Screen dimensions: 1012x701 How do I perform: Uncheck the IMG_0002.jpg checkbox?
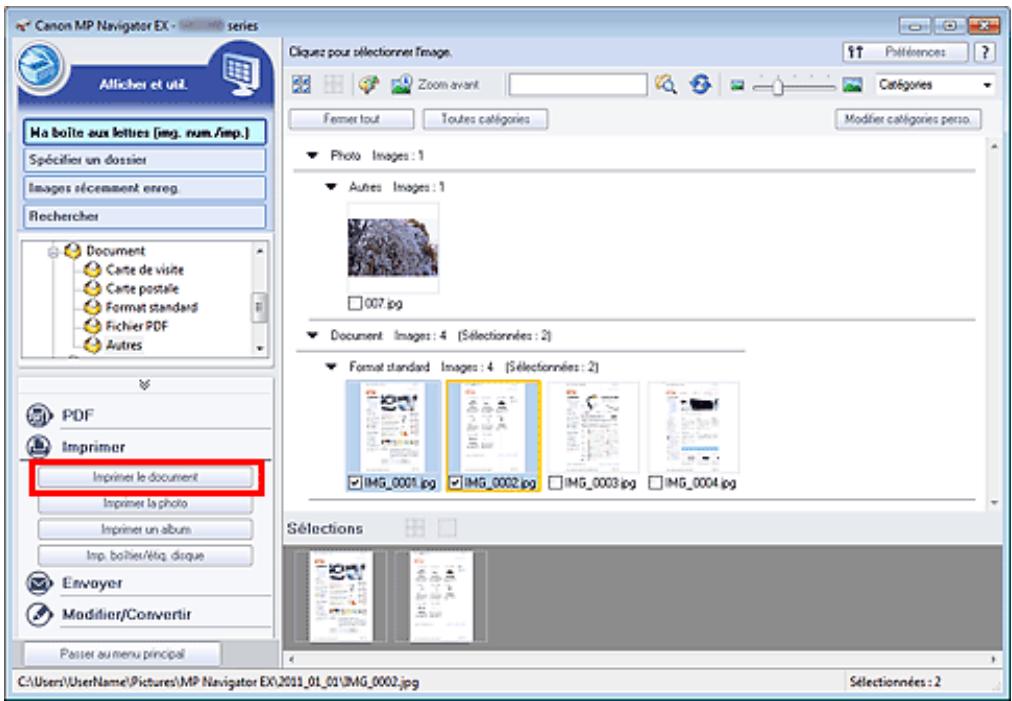click(456, 483)
